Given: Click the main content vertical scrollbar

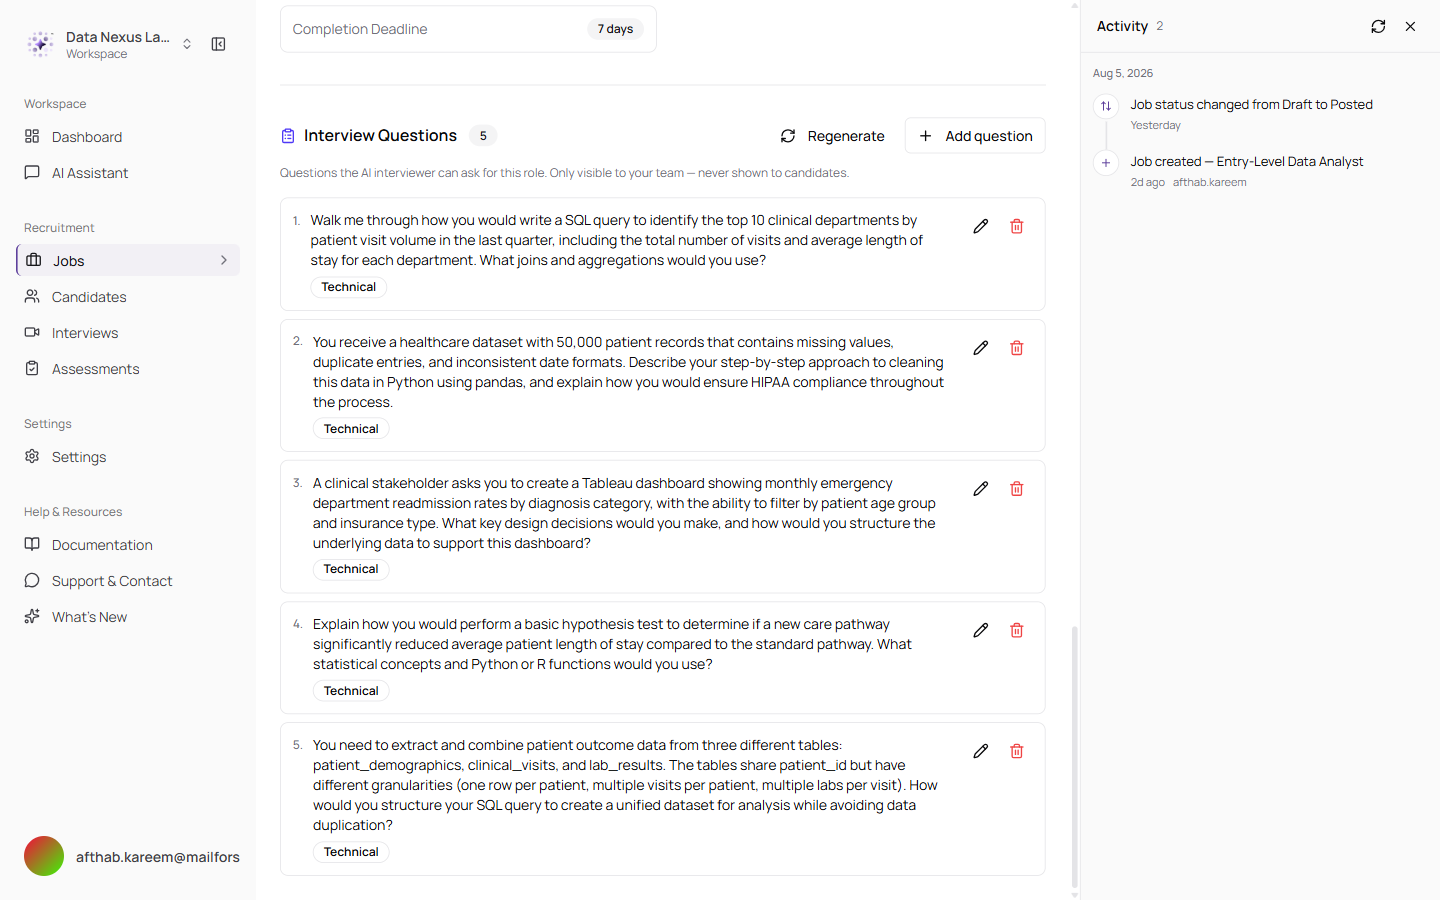Looking at the screenshot, I should tap(1075, 757).
